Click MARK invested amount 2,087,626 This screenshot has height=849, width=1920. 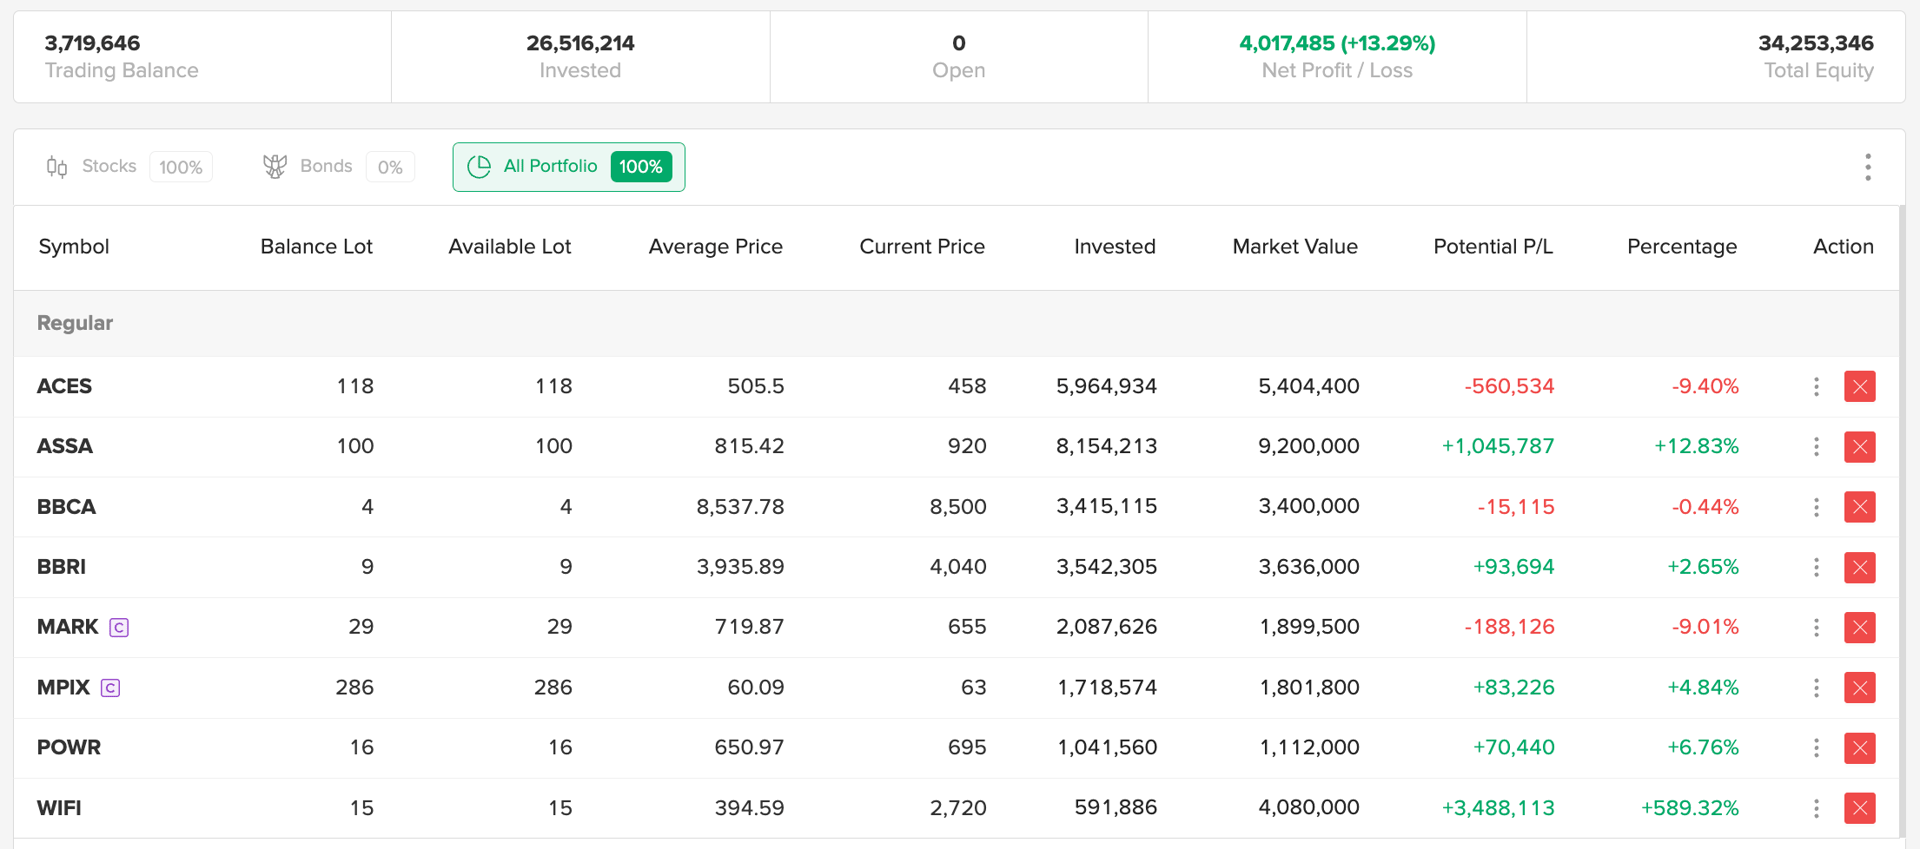click(x=1107, y=627)
